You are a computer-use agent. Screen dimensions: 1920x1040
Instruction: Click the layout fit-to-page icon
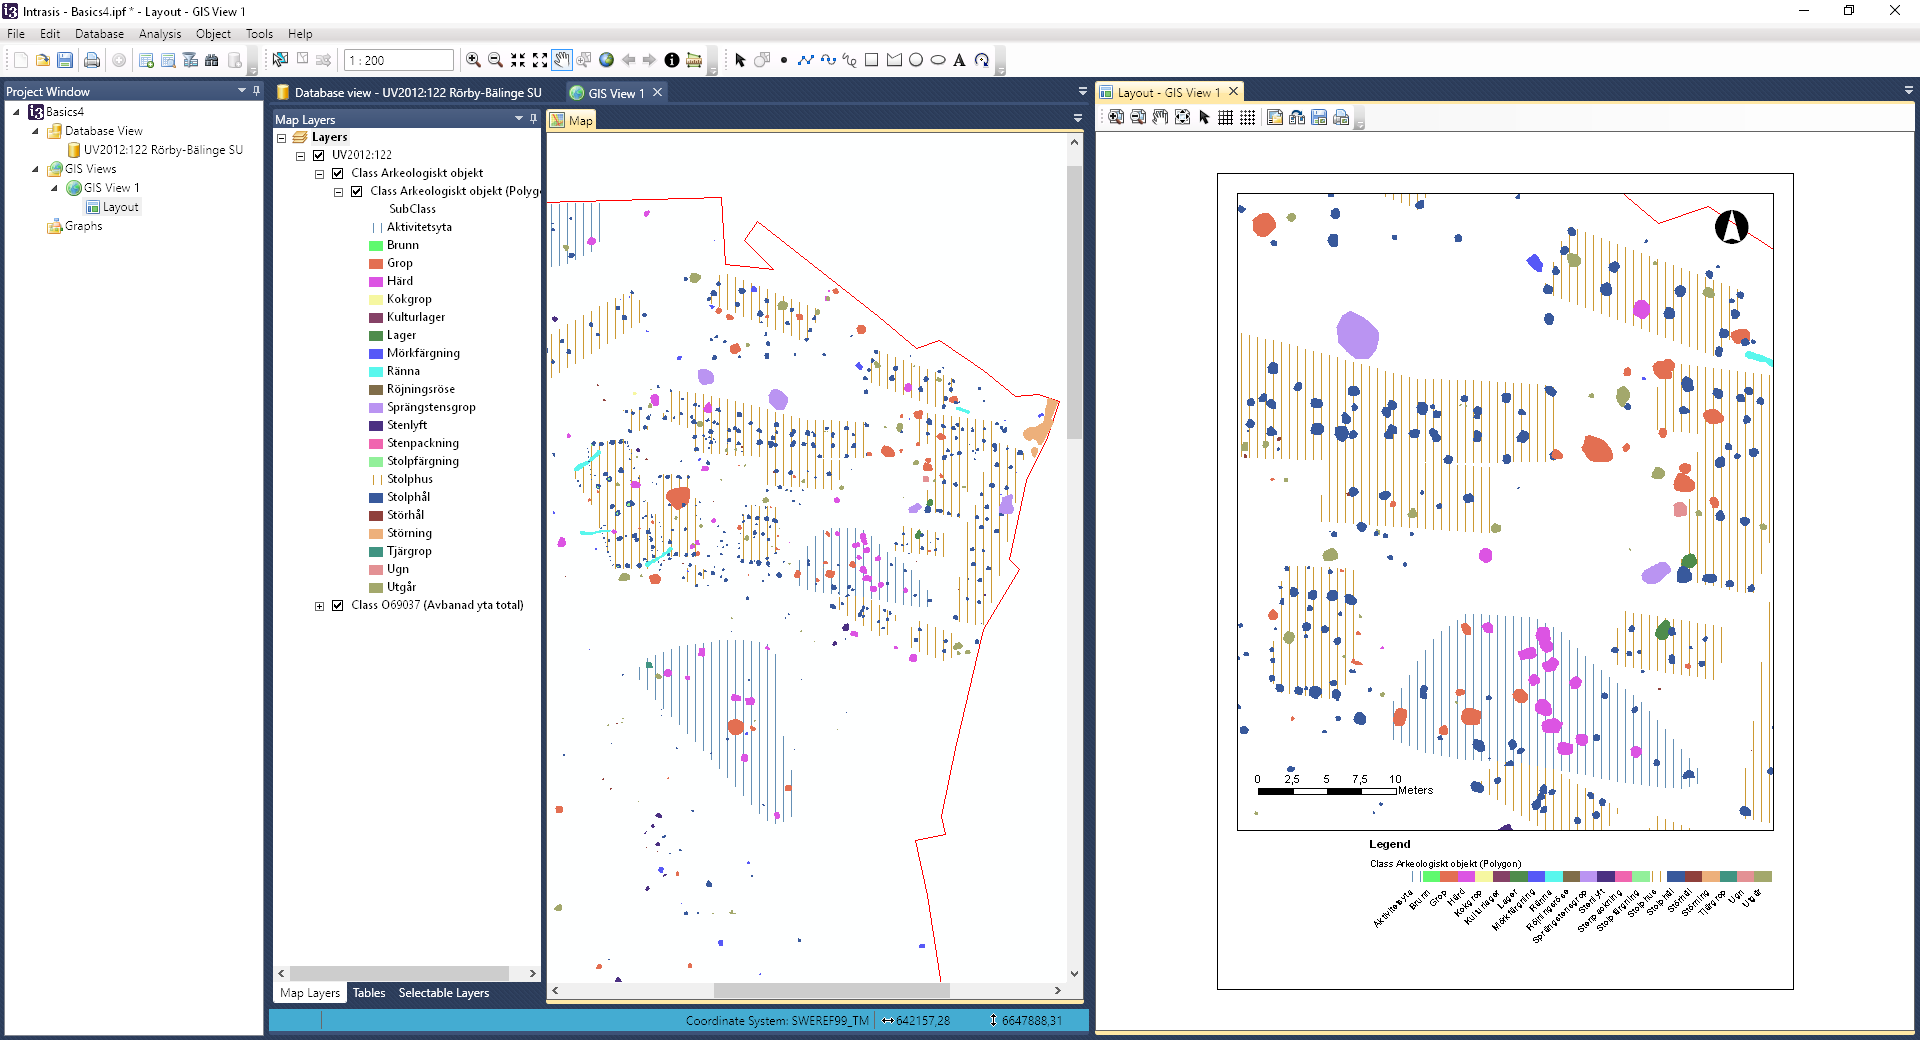tap(1182, 117)
